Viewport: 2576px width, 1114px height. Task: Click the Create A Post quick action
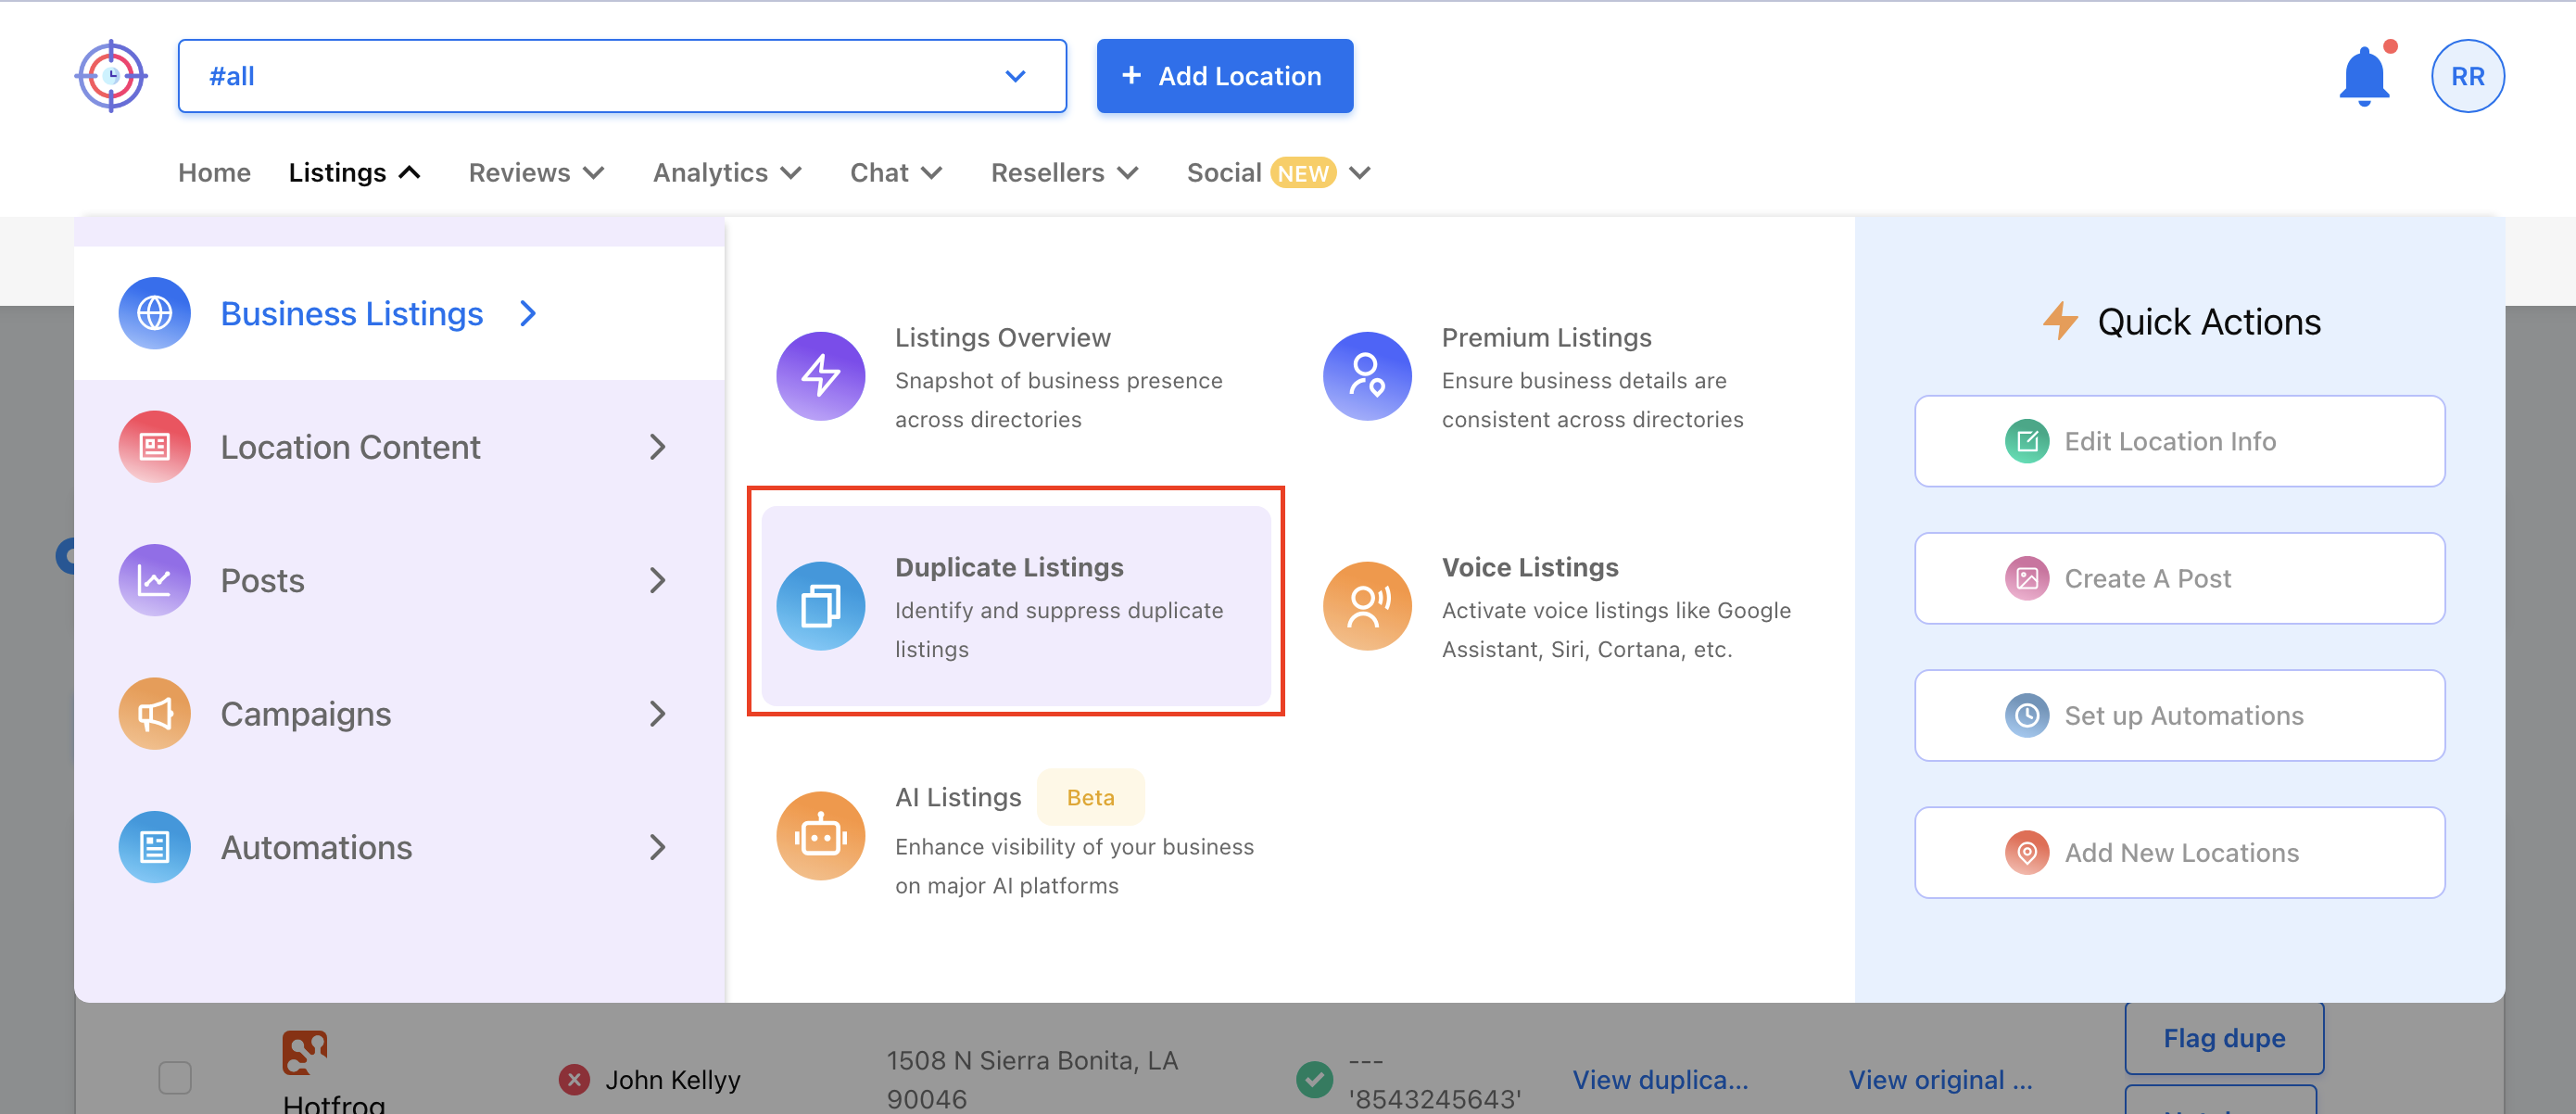pos(2179,578)
